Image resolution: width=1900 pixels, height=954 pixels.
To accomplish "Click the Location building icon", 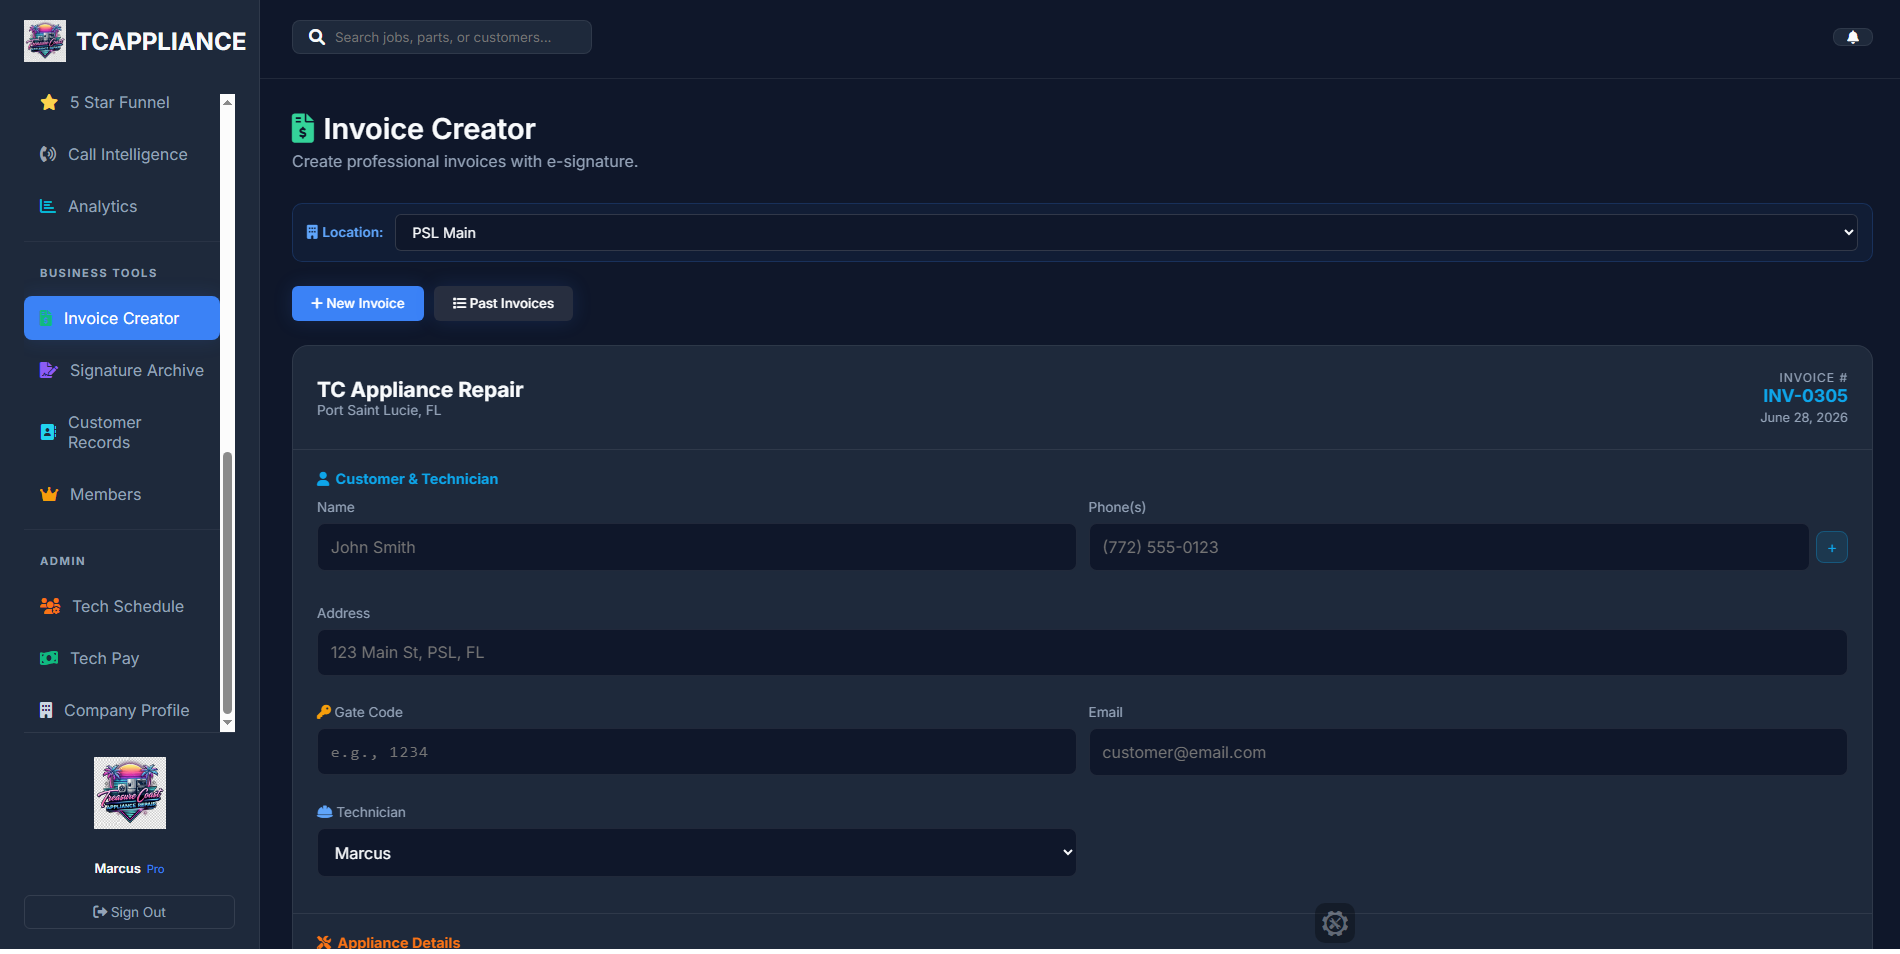I will 312,232.
